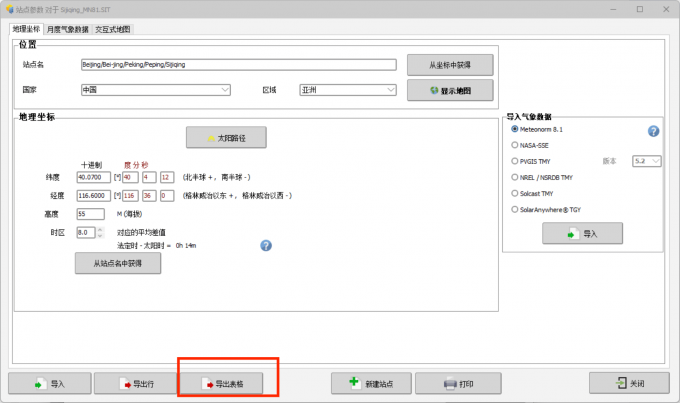Open the PVGIS 版本 dropdown showing 5.2
The image size is (680, 403).
pos(647,161)
